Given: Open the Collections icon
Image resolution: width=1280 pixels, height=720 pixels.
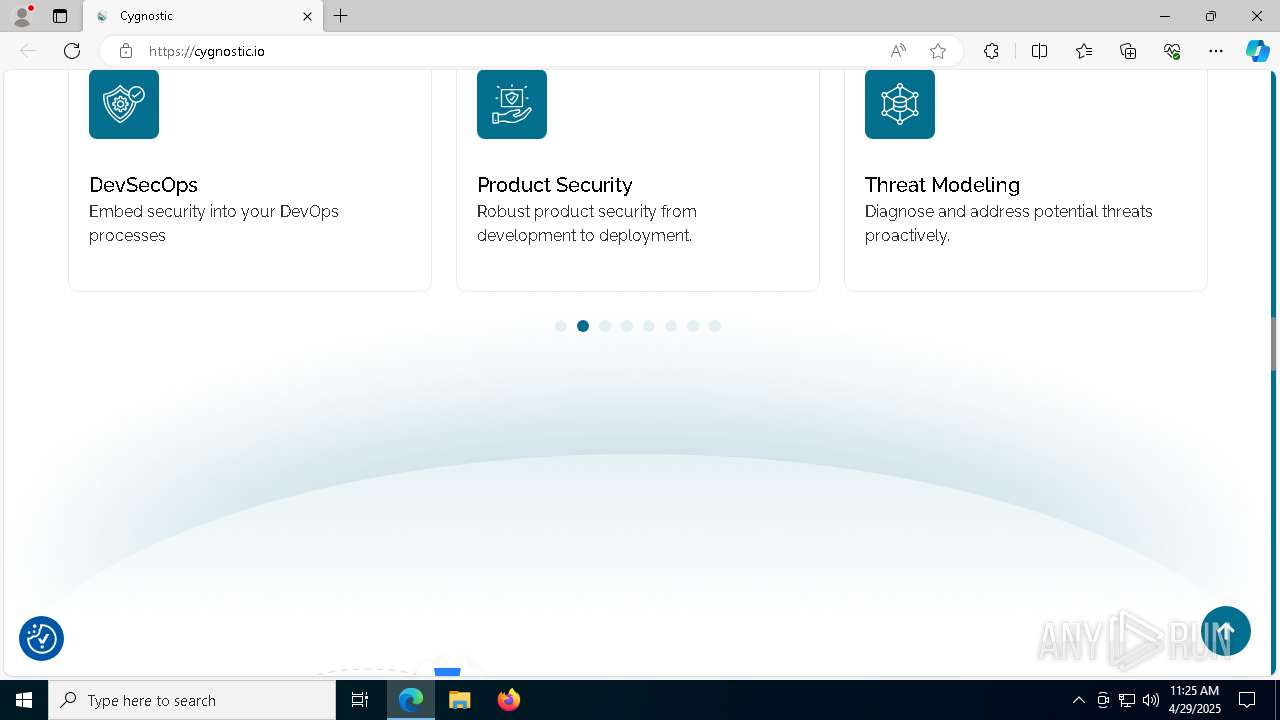Looking at the screenshot, I should (x=1128, y=51).
